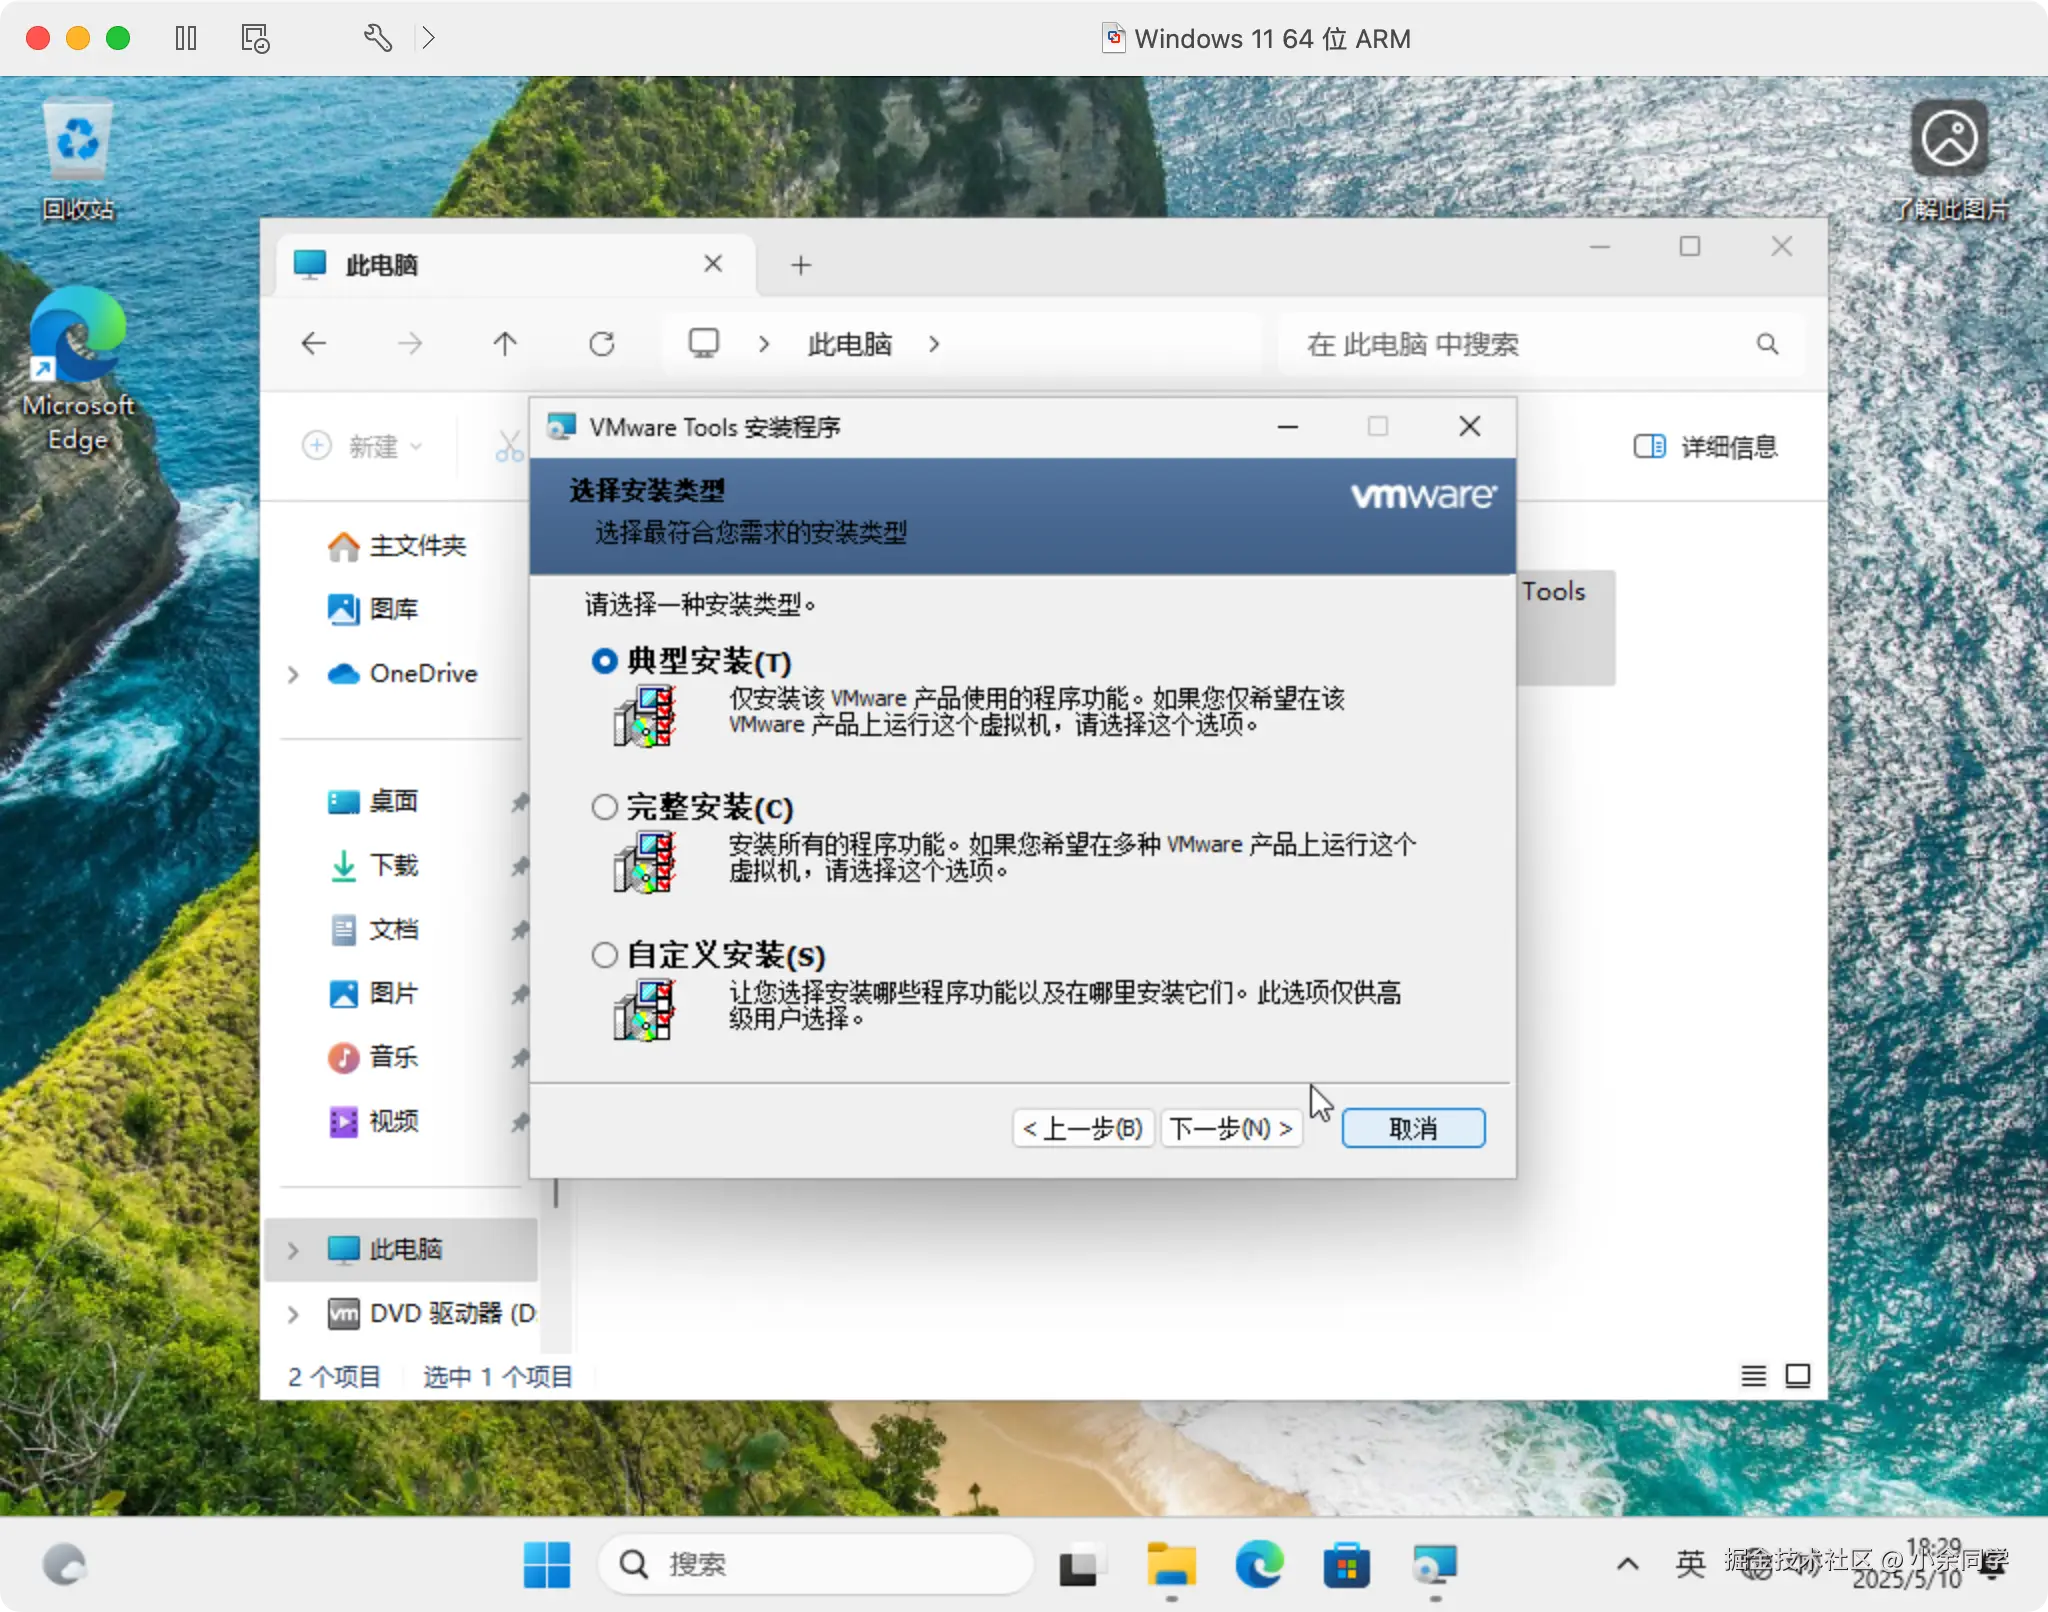2048x1612 pixels.
Task: Open the Windows Start menu
Action: (547, 1564)
